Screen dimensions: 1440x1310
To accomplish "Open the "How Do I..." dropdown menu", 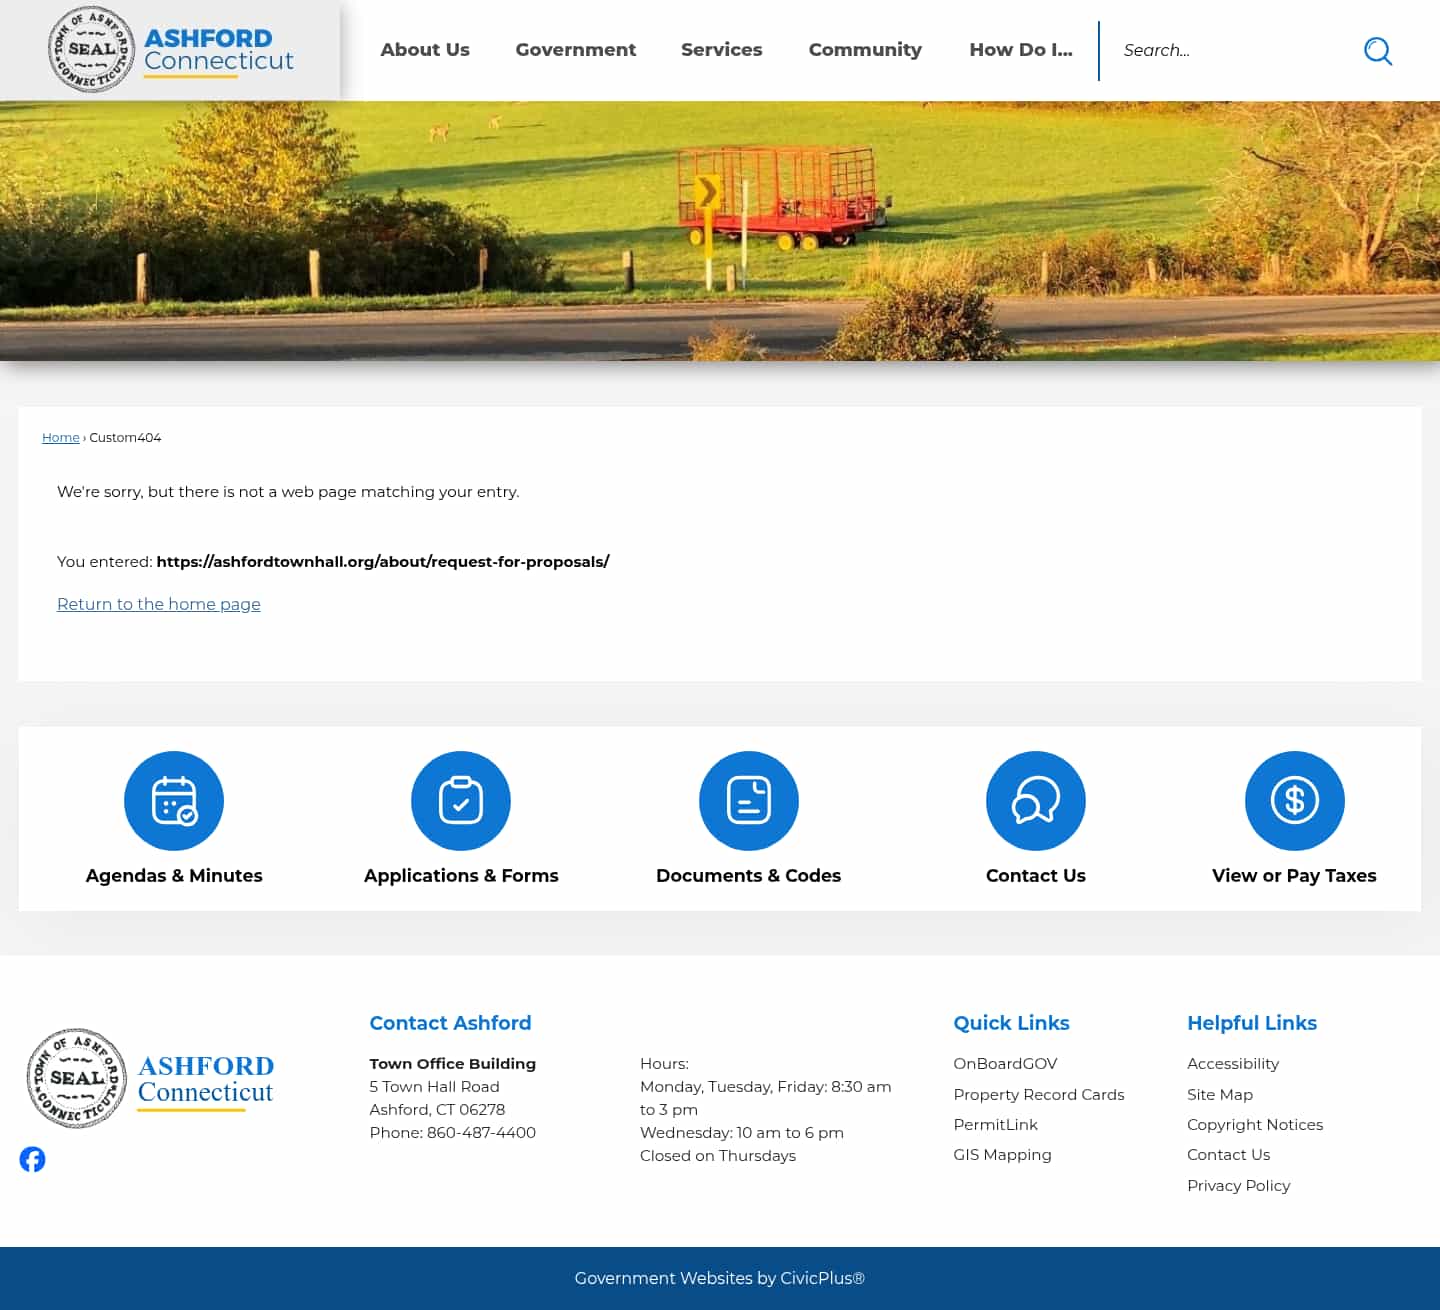I will 1020,49.
